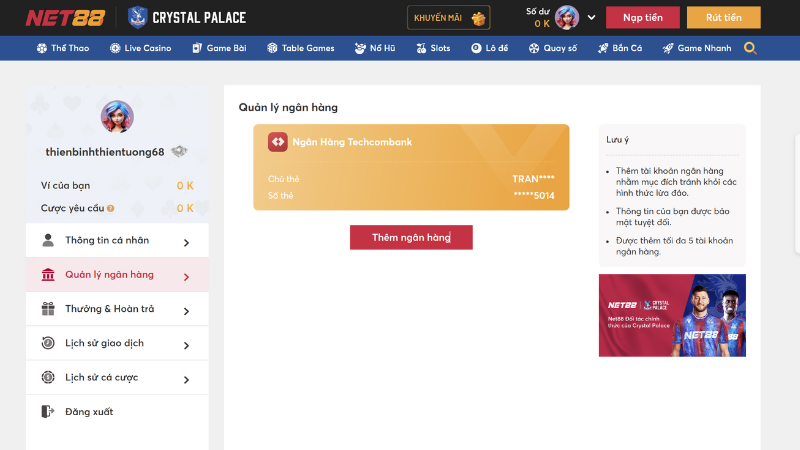Click the gift icon for Thưởng & Hoàn trả

point(47,309)
